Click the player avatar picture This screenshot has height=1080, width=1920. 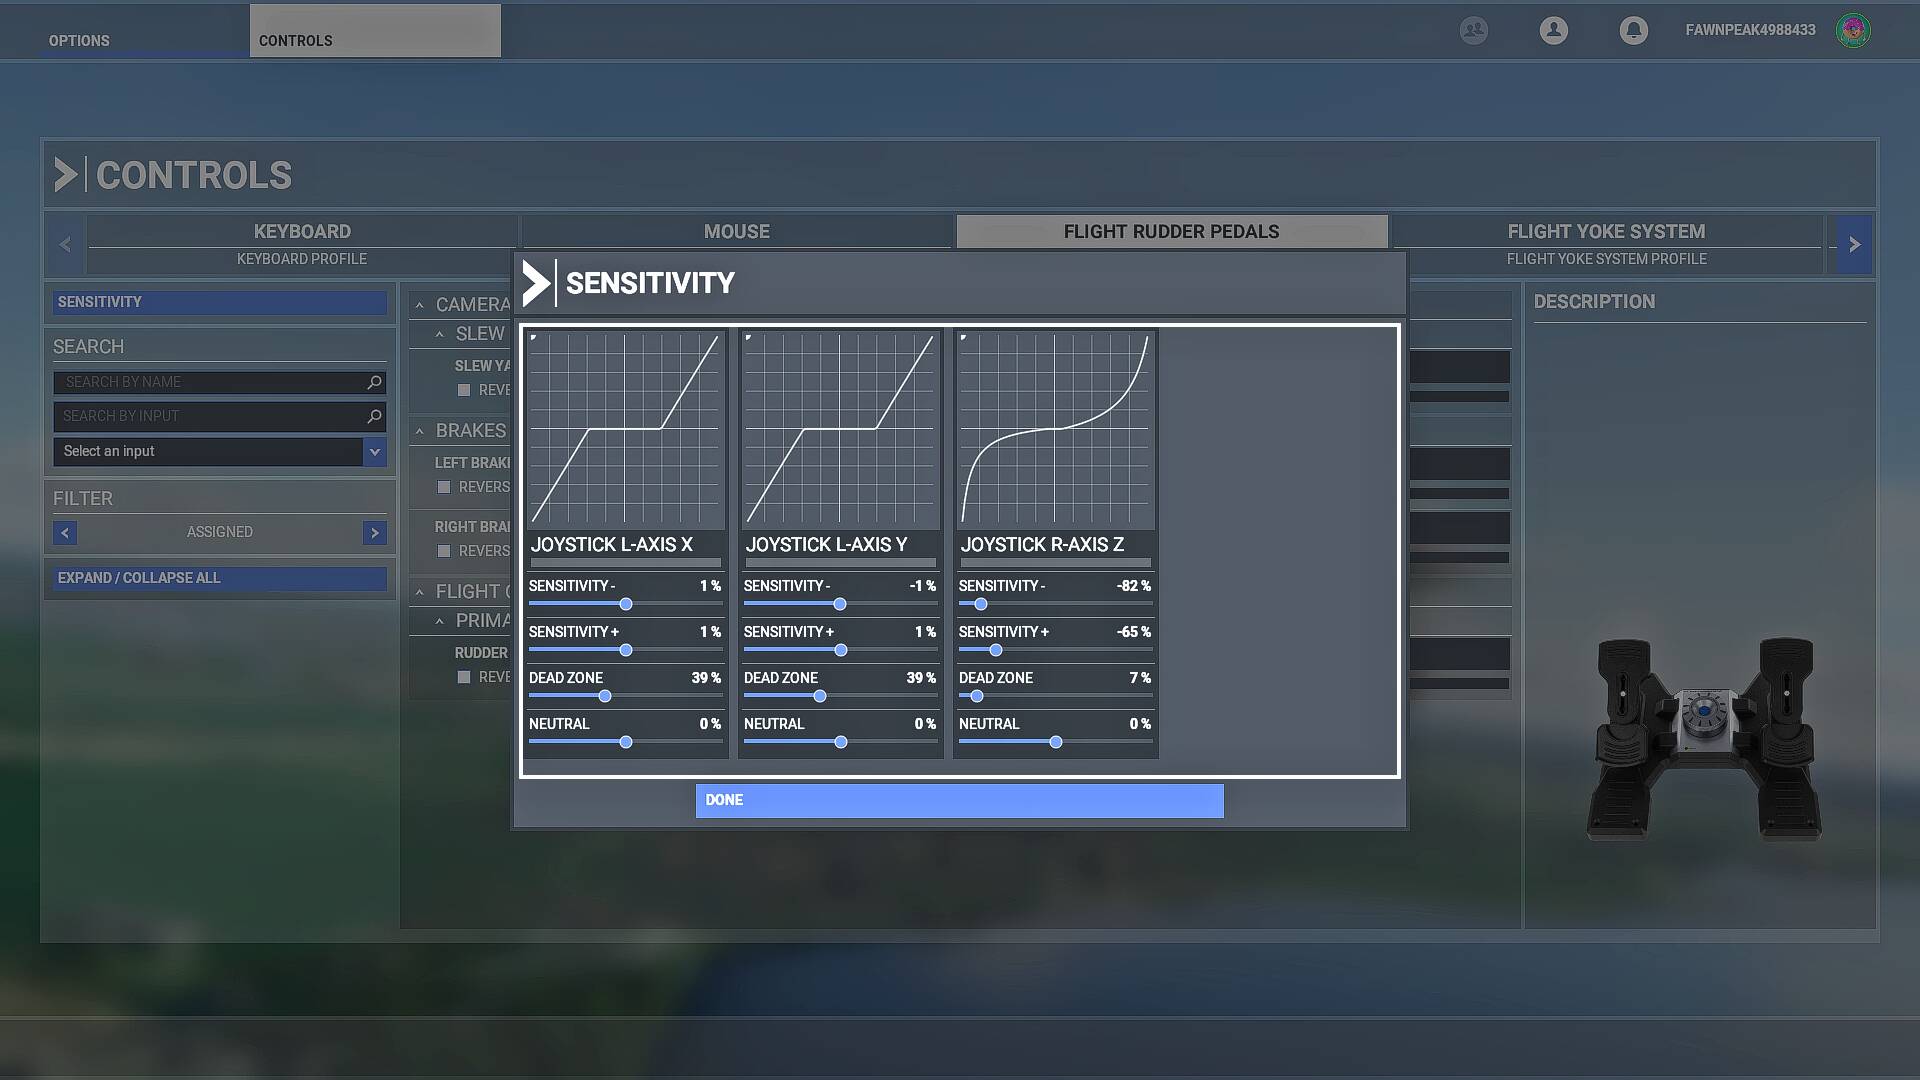tap(1853, 30)
